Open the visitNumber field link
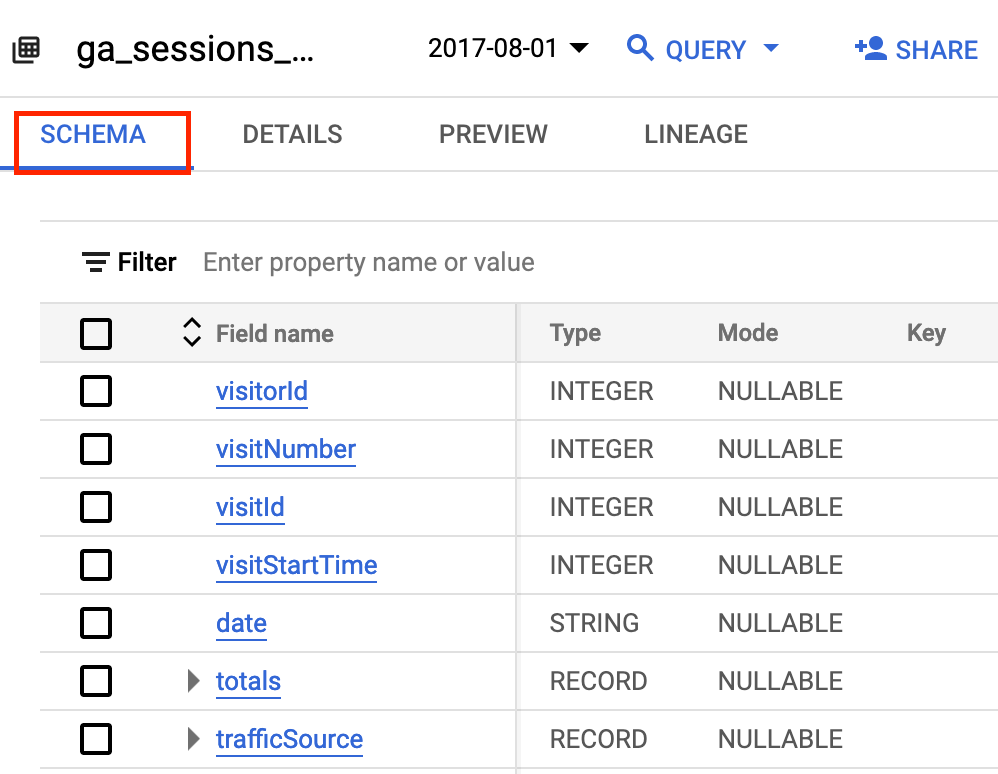This screenshot has height=774, width=998. point(286,449)
